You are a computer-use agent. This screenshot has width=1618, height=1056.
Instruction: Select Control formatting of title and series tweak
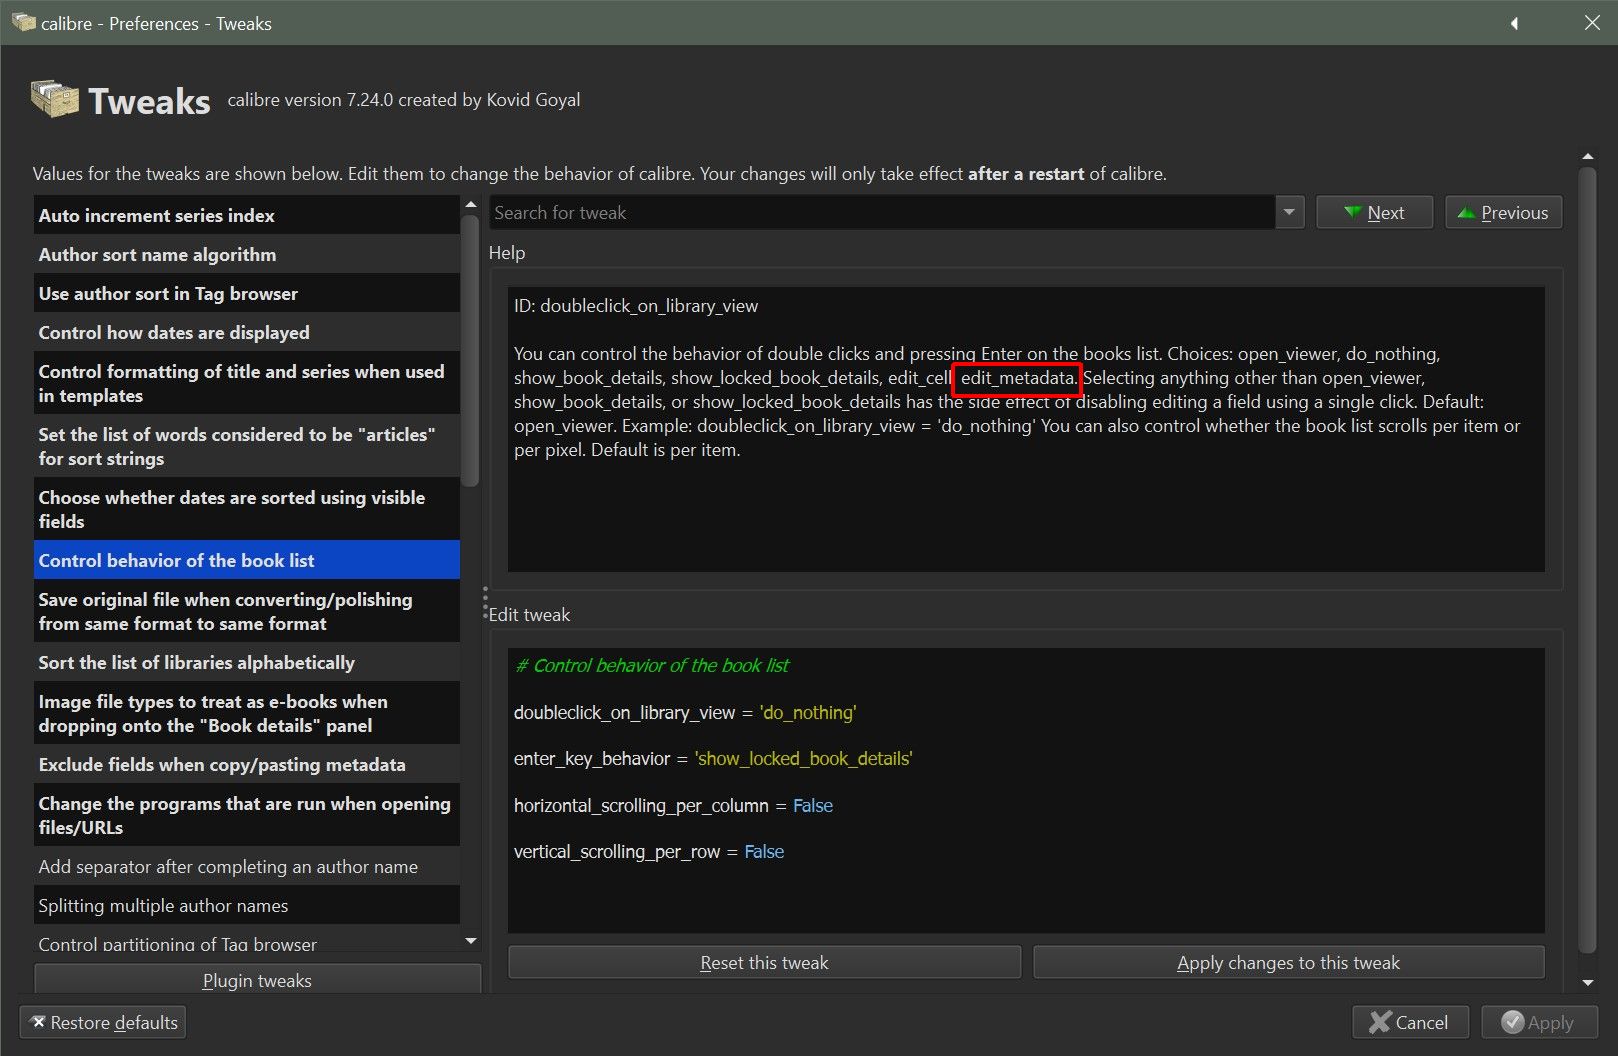pos(247,383)
